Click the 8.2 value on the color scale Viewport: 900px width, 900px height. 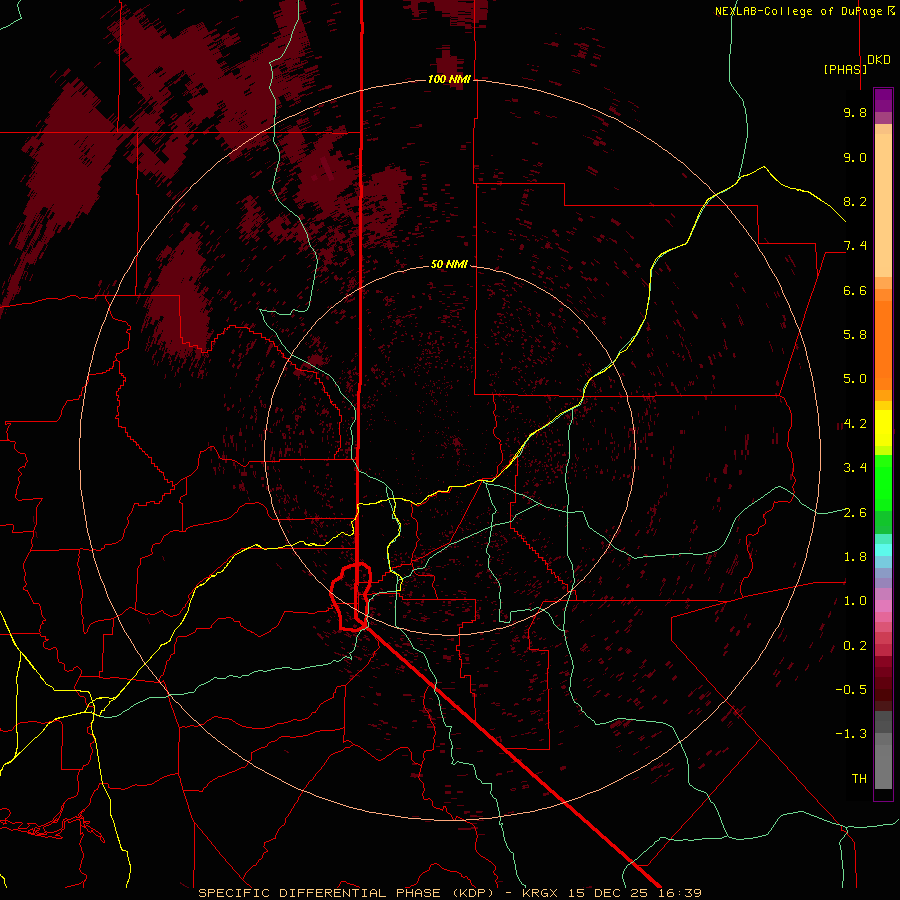[x=855, y=201]
